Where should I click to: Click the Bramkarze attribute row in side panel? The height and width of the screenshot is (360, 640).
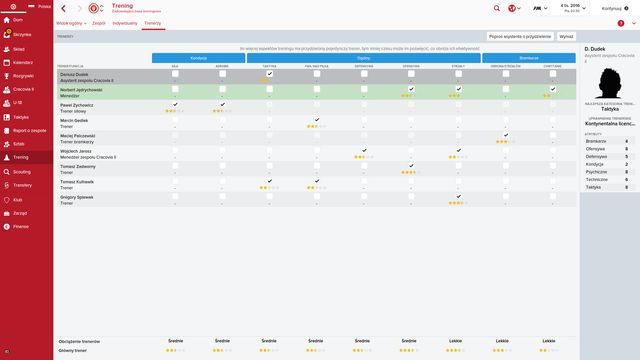(x=609, y=141)
